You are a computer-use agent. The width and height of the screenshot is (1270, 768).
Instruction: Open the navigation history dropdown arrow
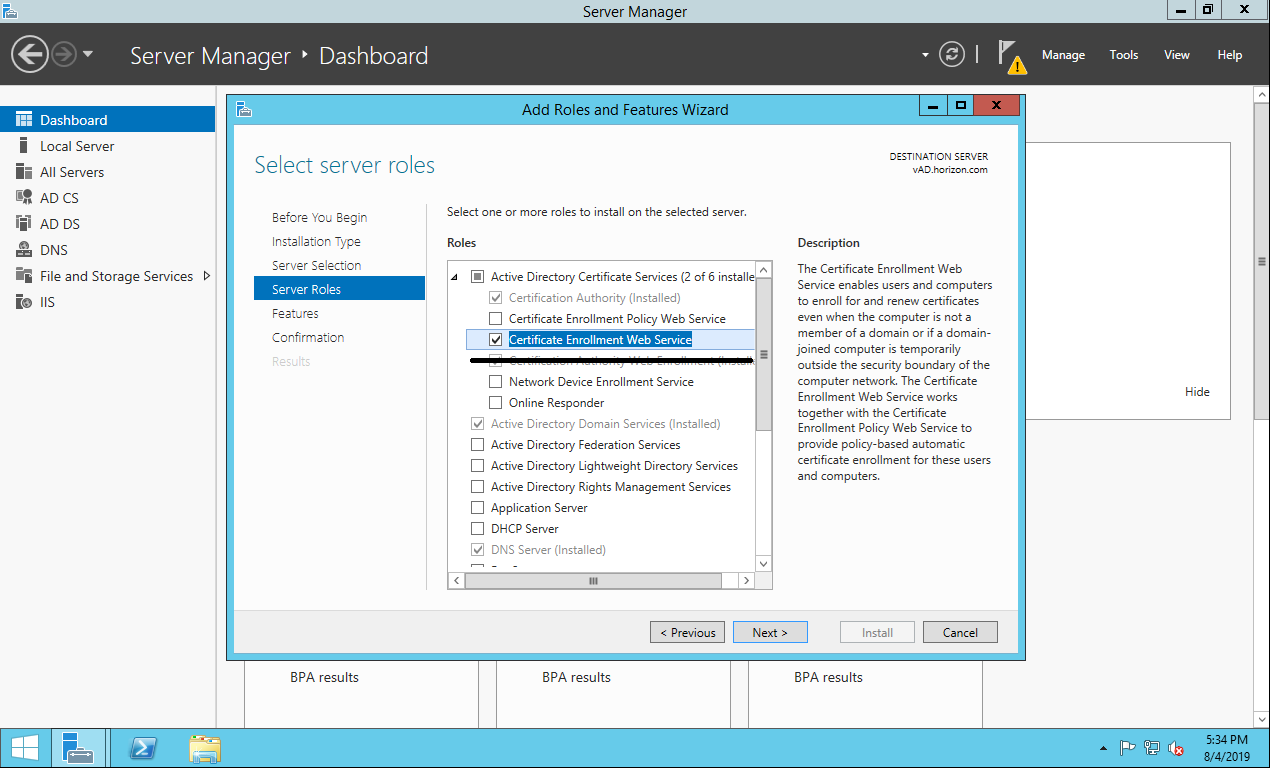[x=88, y=55]
